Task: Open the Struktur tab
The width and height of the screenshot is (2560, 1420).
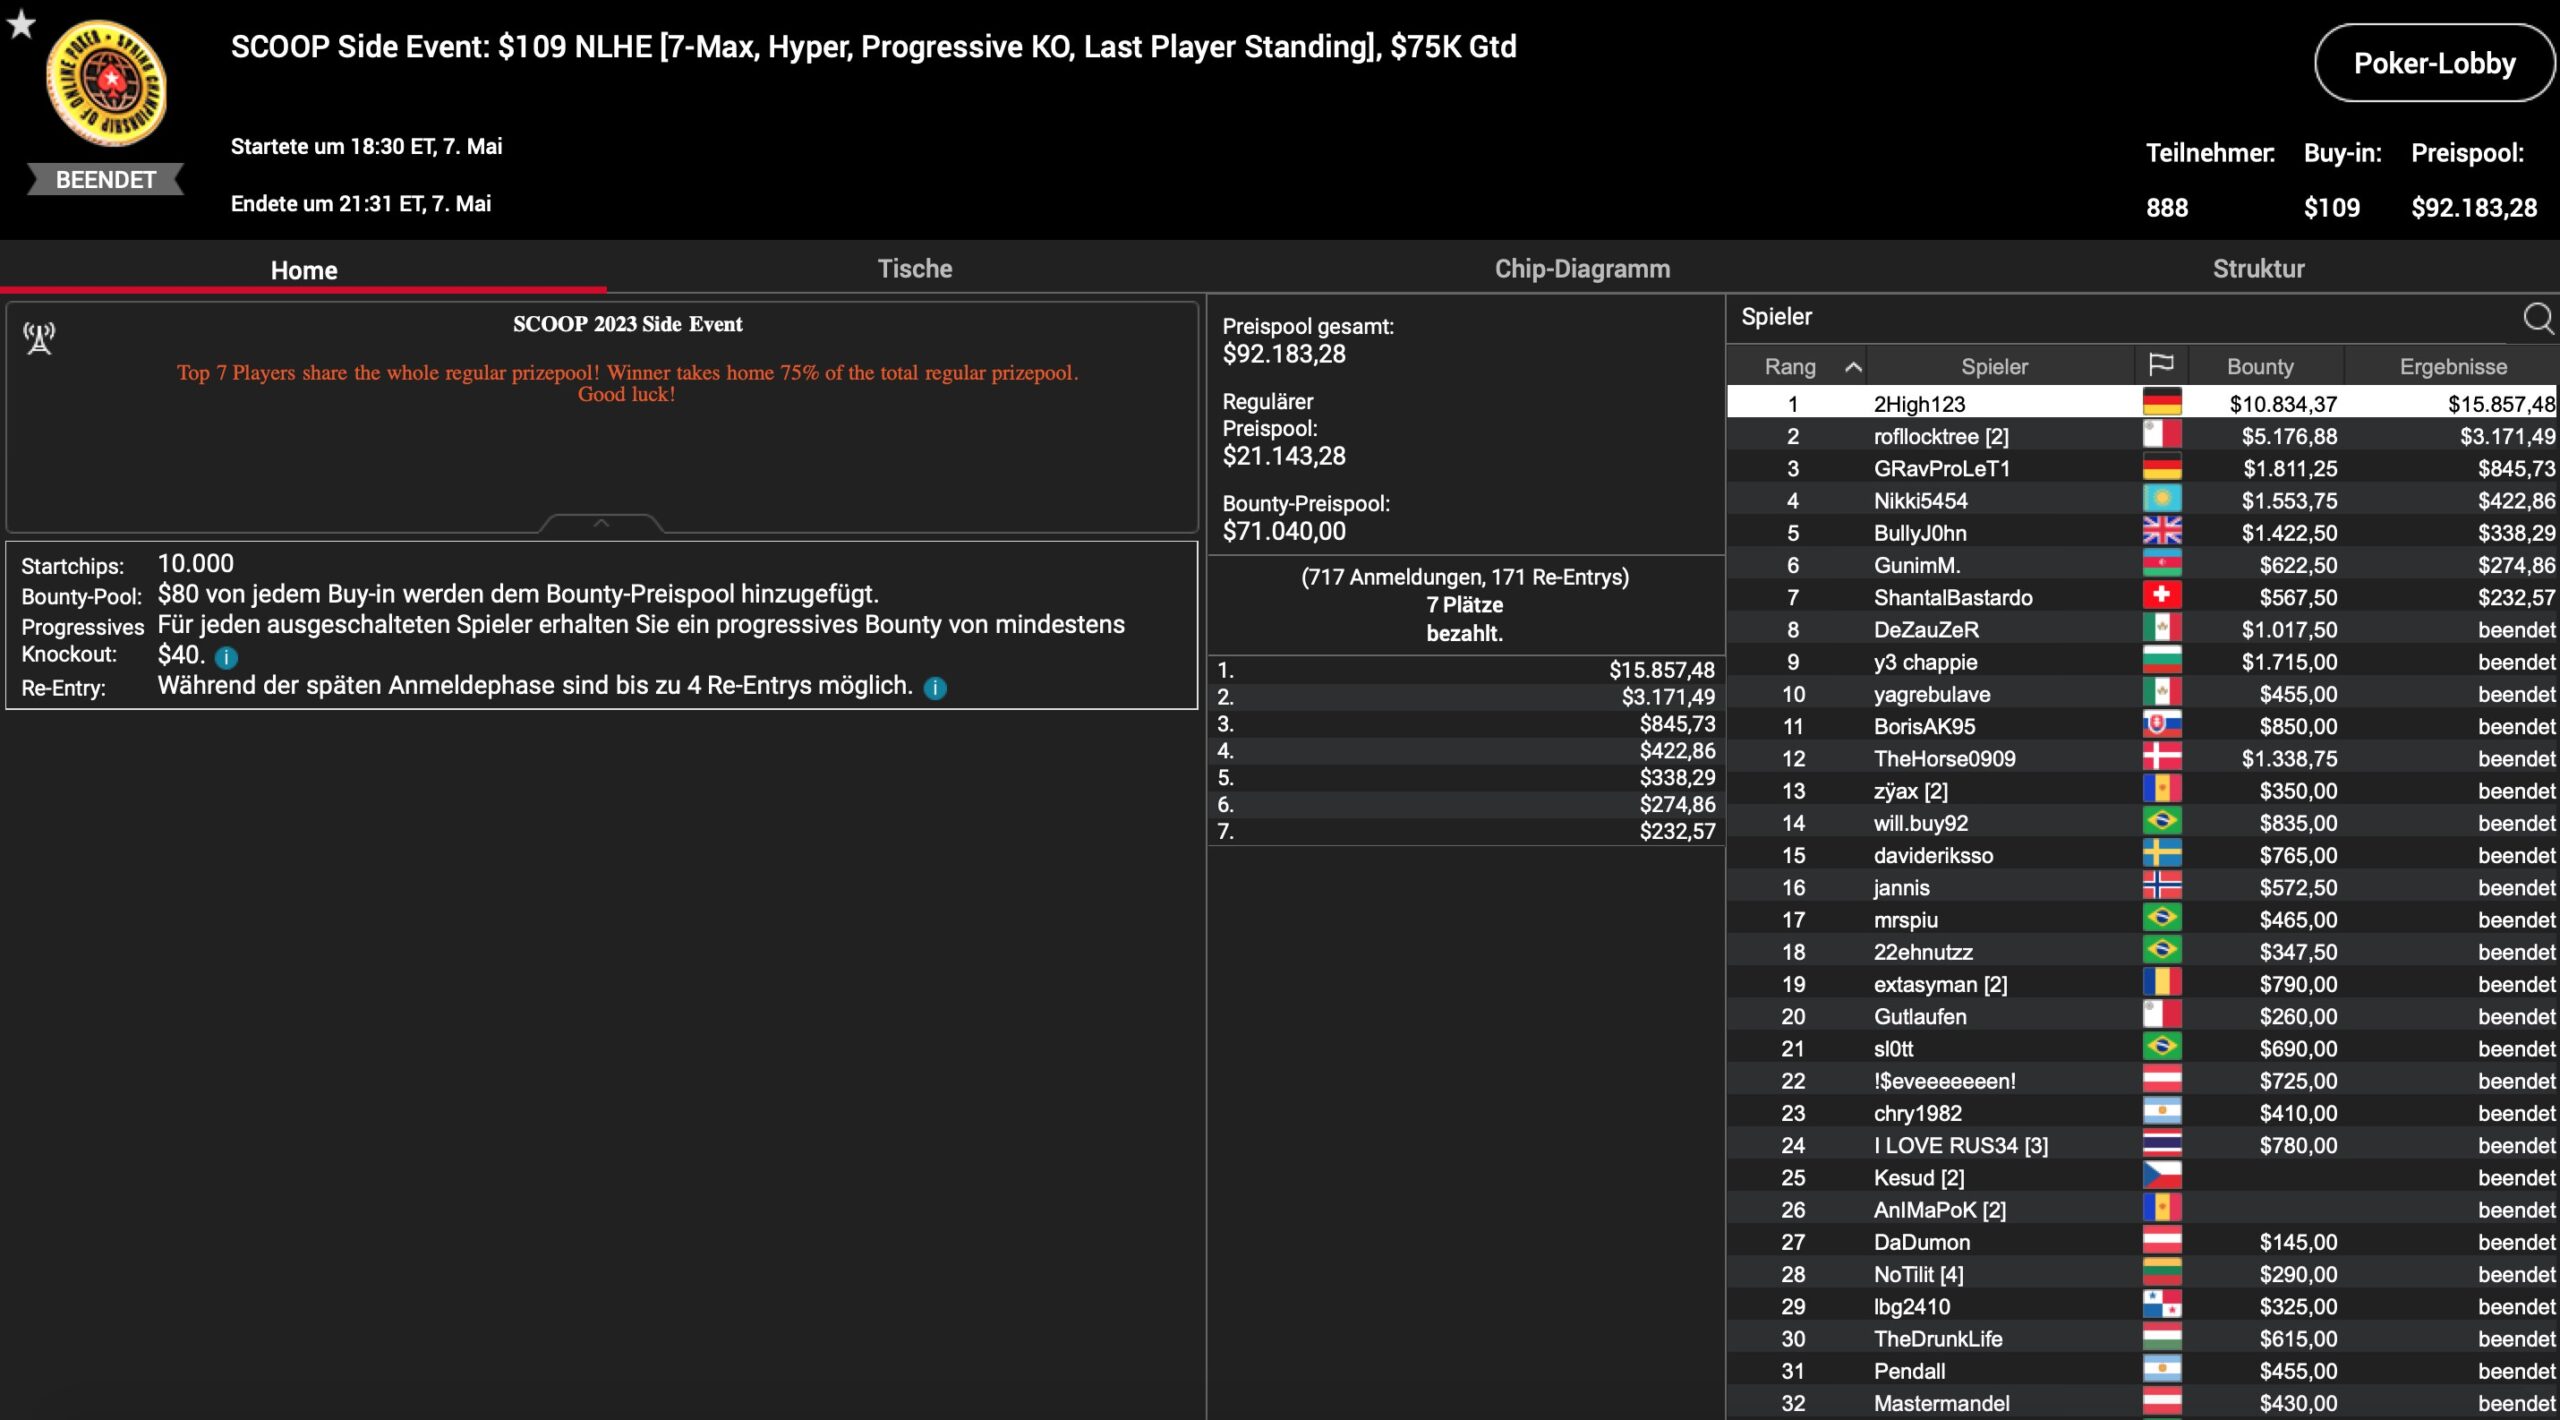Action: (x=2257, y=269)
